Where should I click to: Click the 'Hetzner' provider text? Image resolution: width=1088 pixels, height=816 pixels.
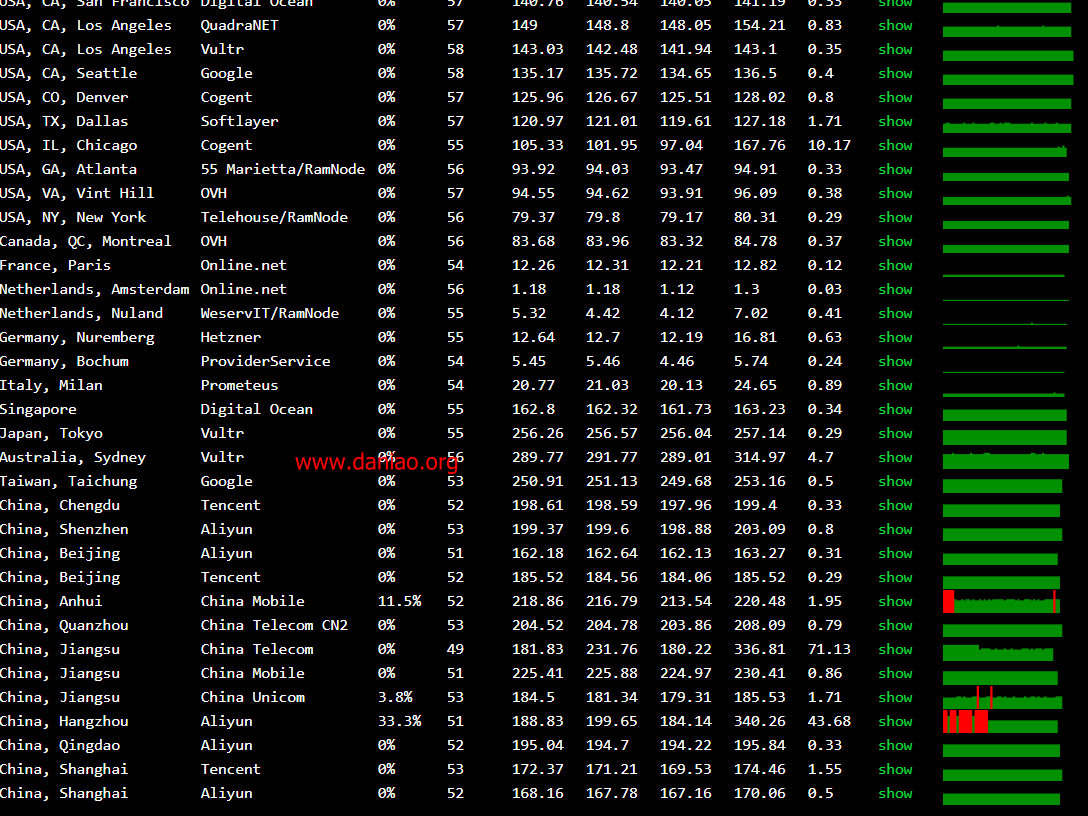tap(231, 337)
